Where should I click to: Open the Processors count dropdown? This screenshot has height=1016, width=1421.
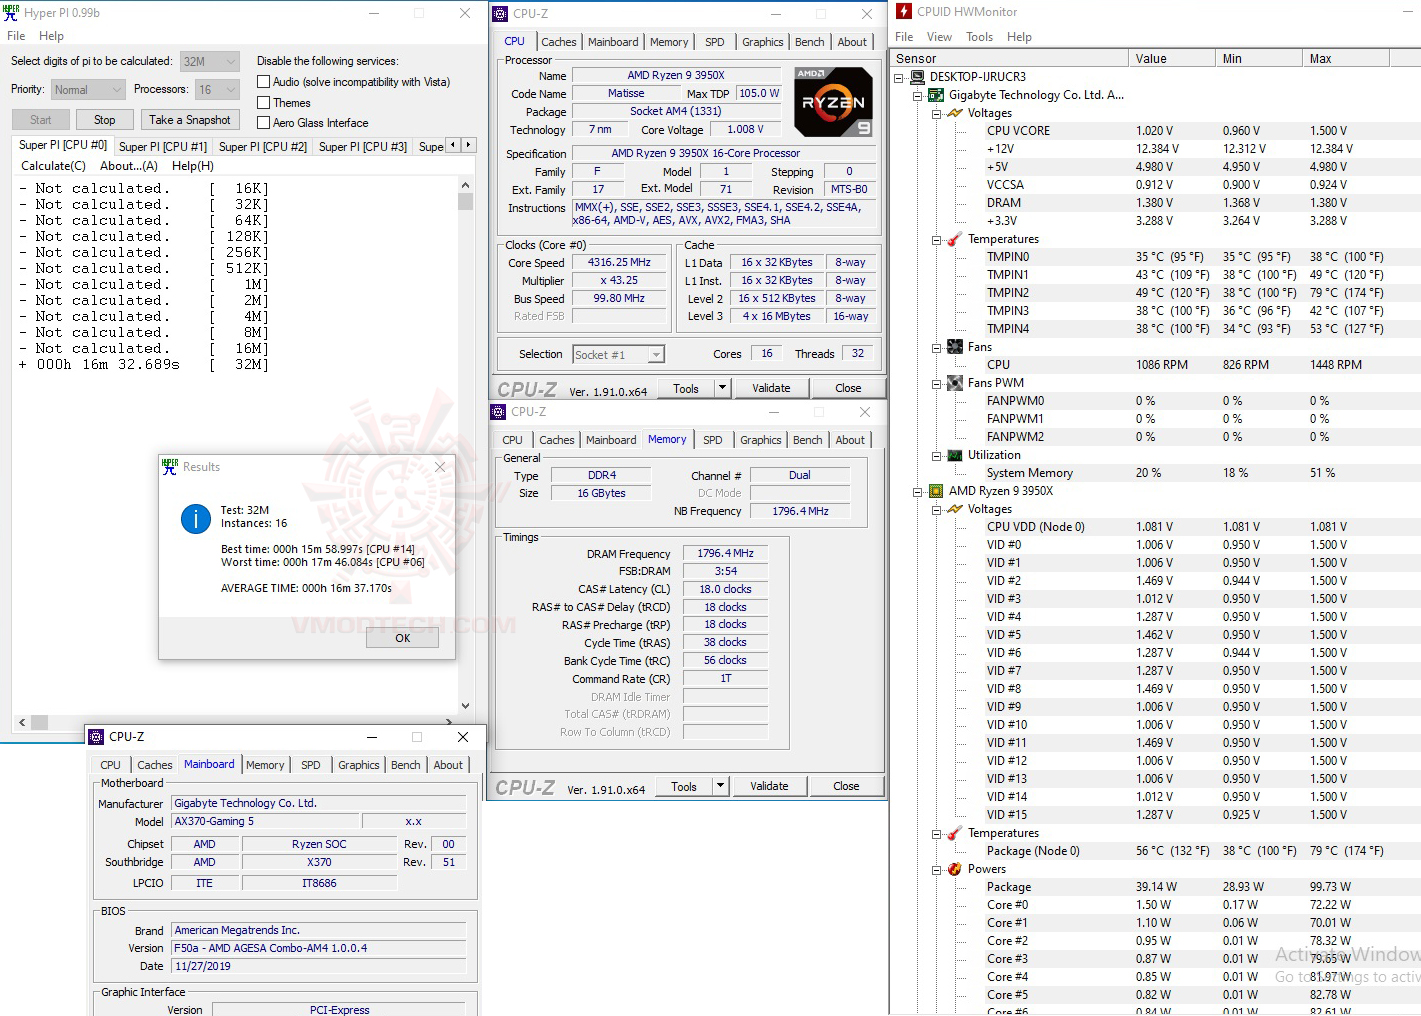[217, 89]
